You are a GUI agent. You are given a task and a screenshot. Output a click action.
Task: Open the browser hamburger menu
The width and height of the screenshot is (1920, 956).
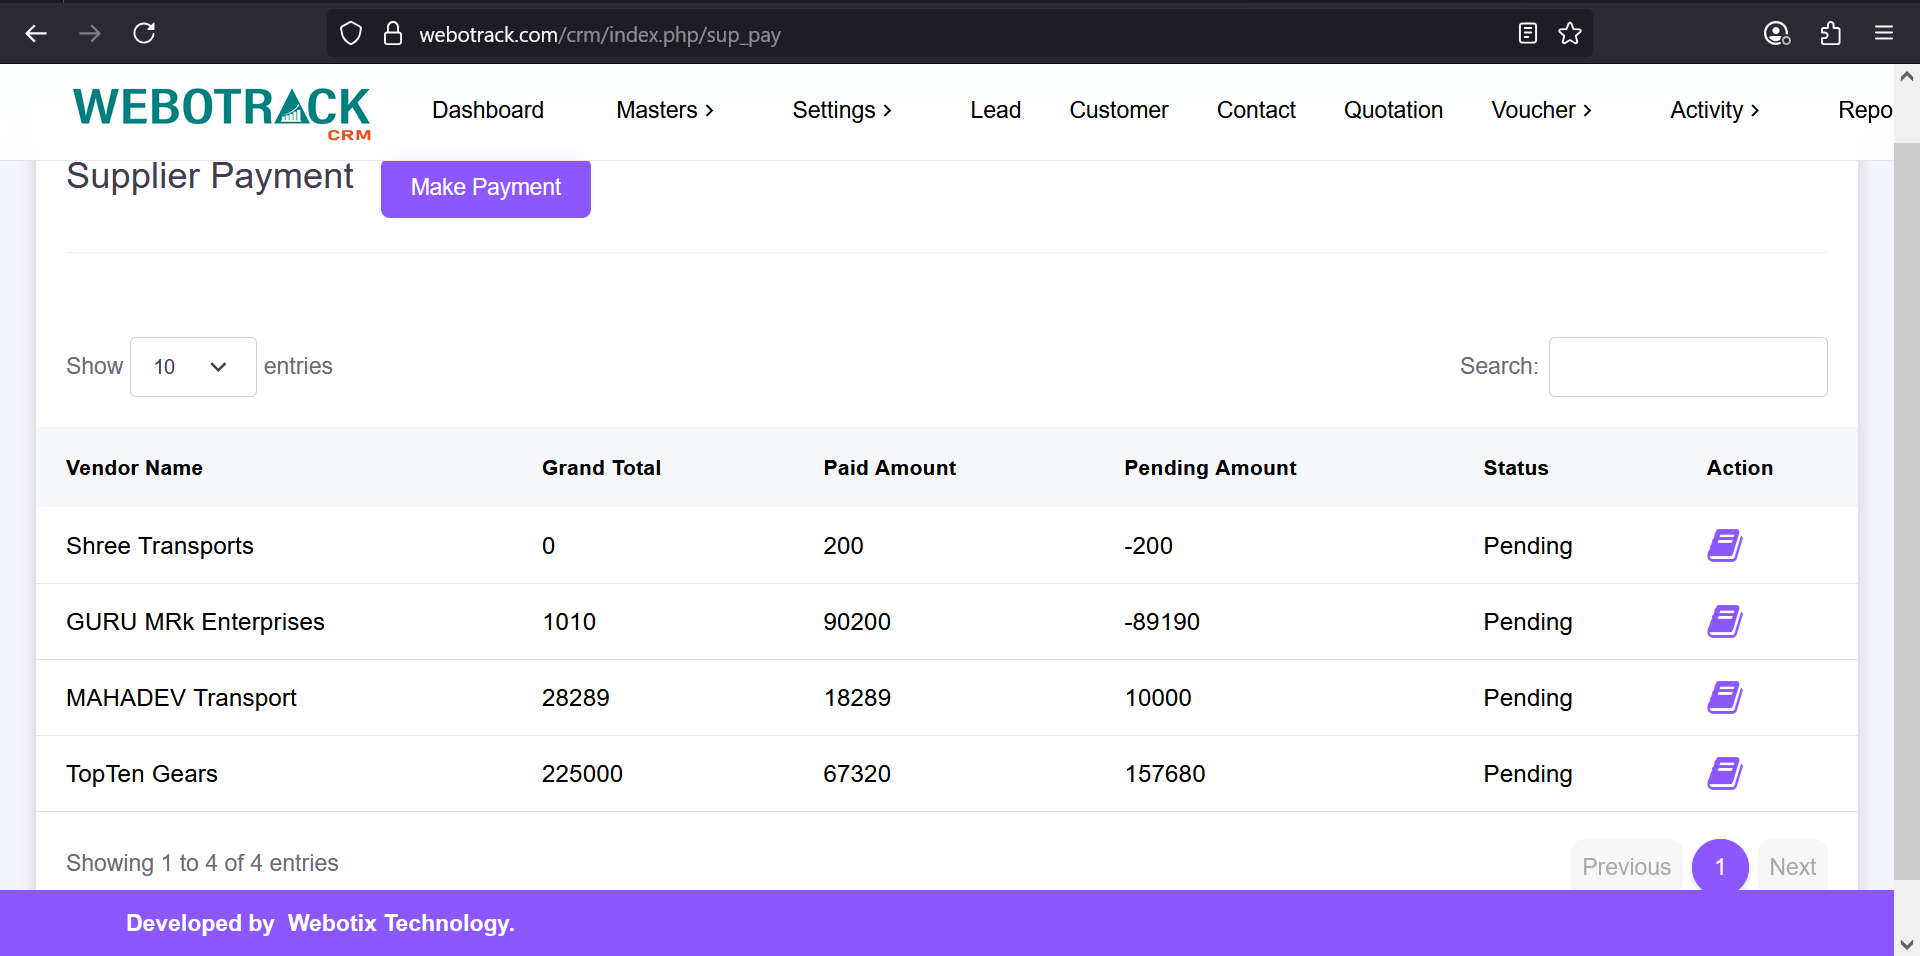1884,34
